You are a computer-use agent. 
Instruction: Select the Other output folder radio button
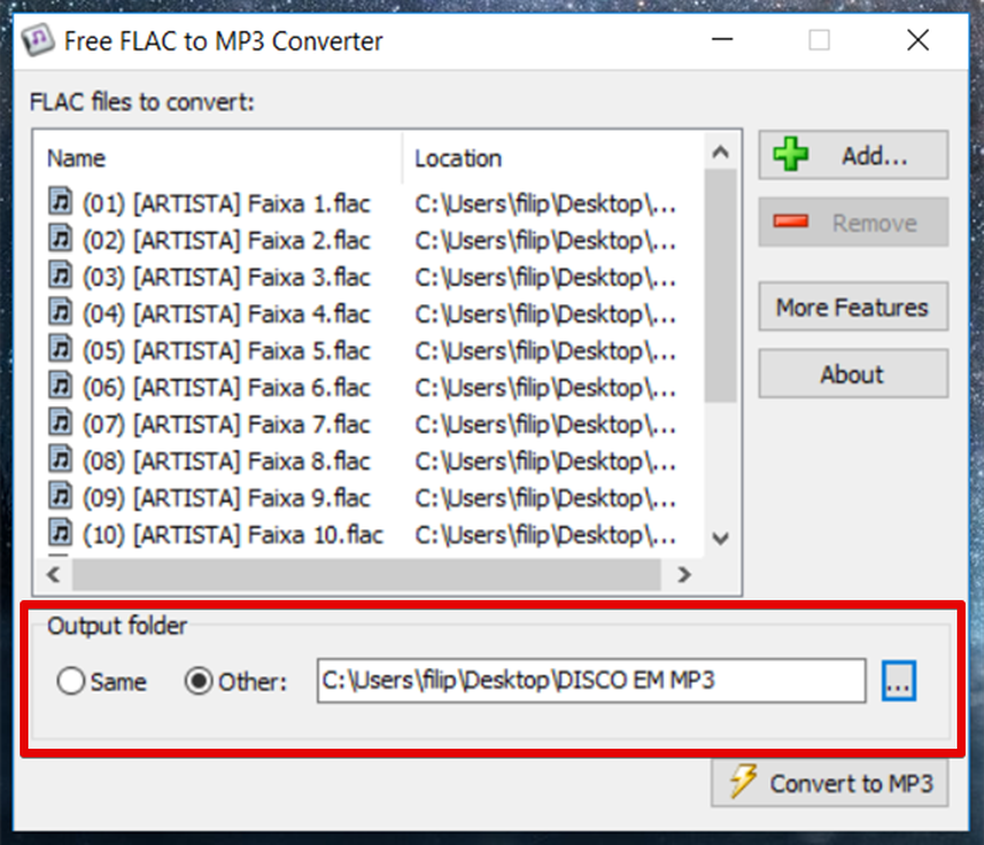coord(198,681)
